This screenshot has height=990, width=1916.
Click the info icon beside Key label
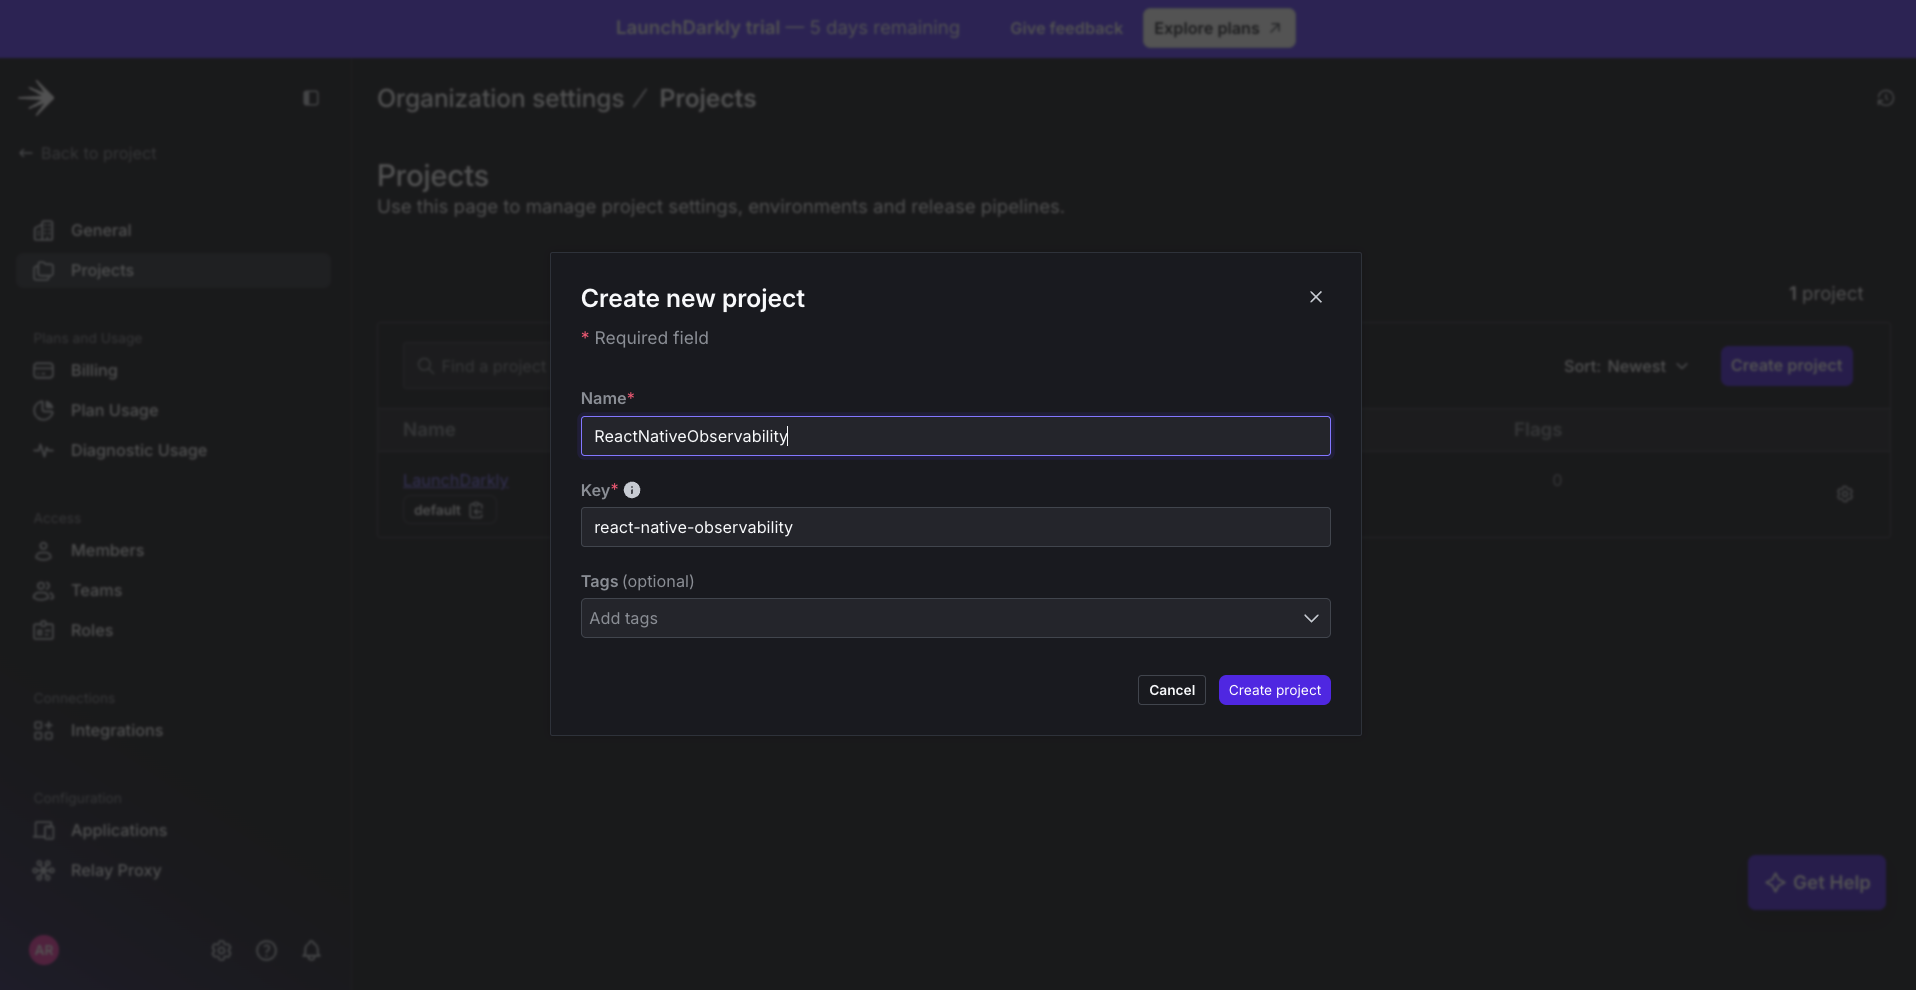631,490
